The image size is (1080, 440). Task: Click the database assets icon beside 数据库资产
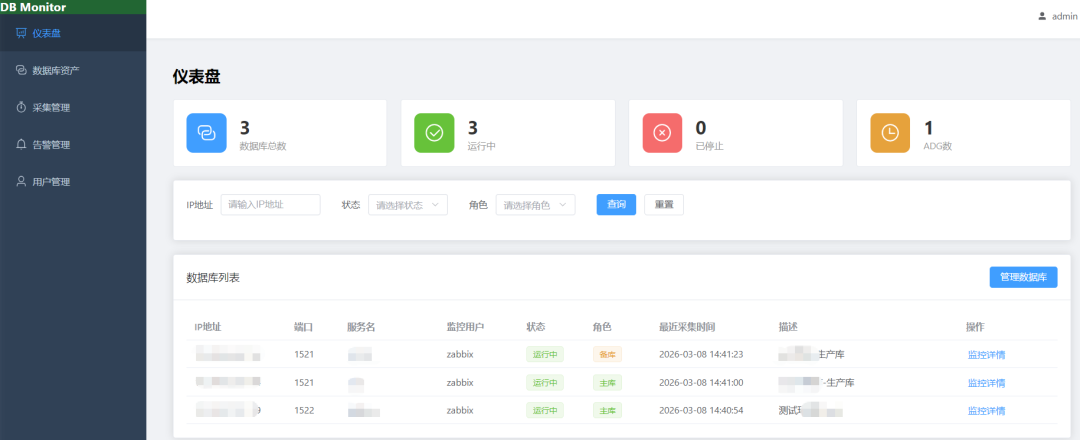click(x=21, y=70)
